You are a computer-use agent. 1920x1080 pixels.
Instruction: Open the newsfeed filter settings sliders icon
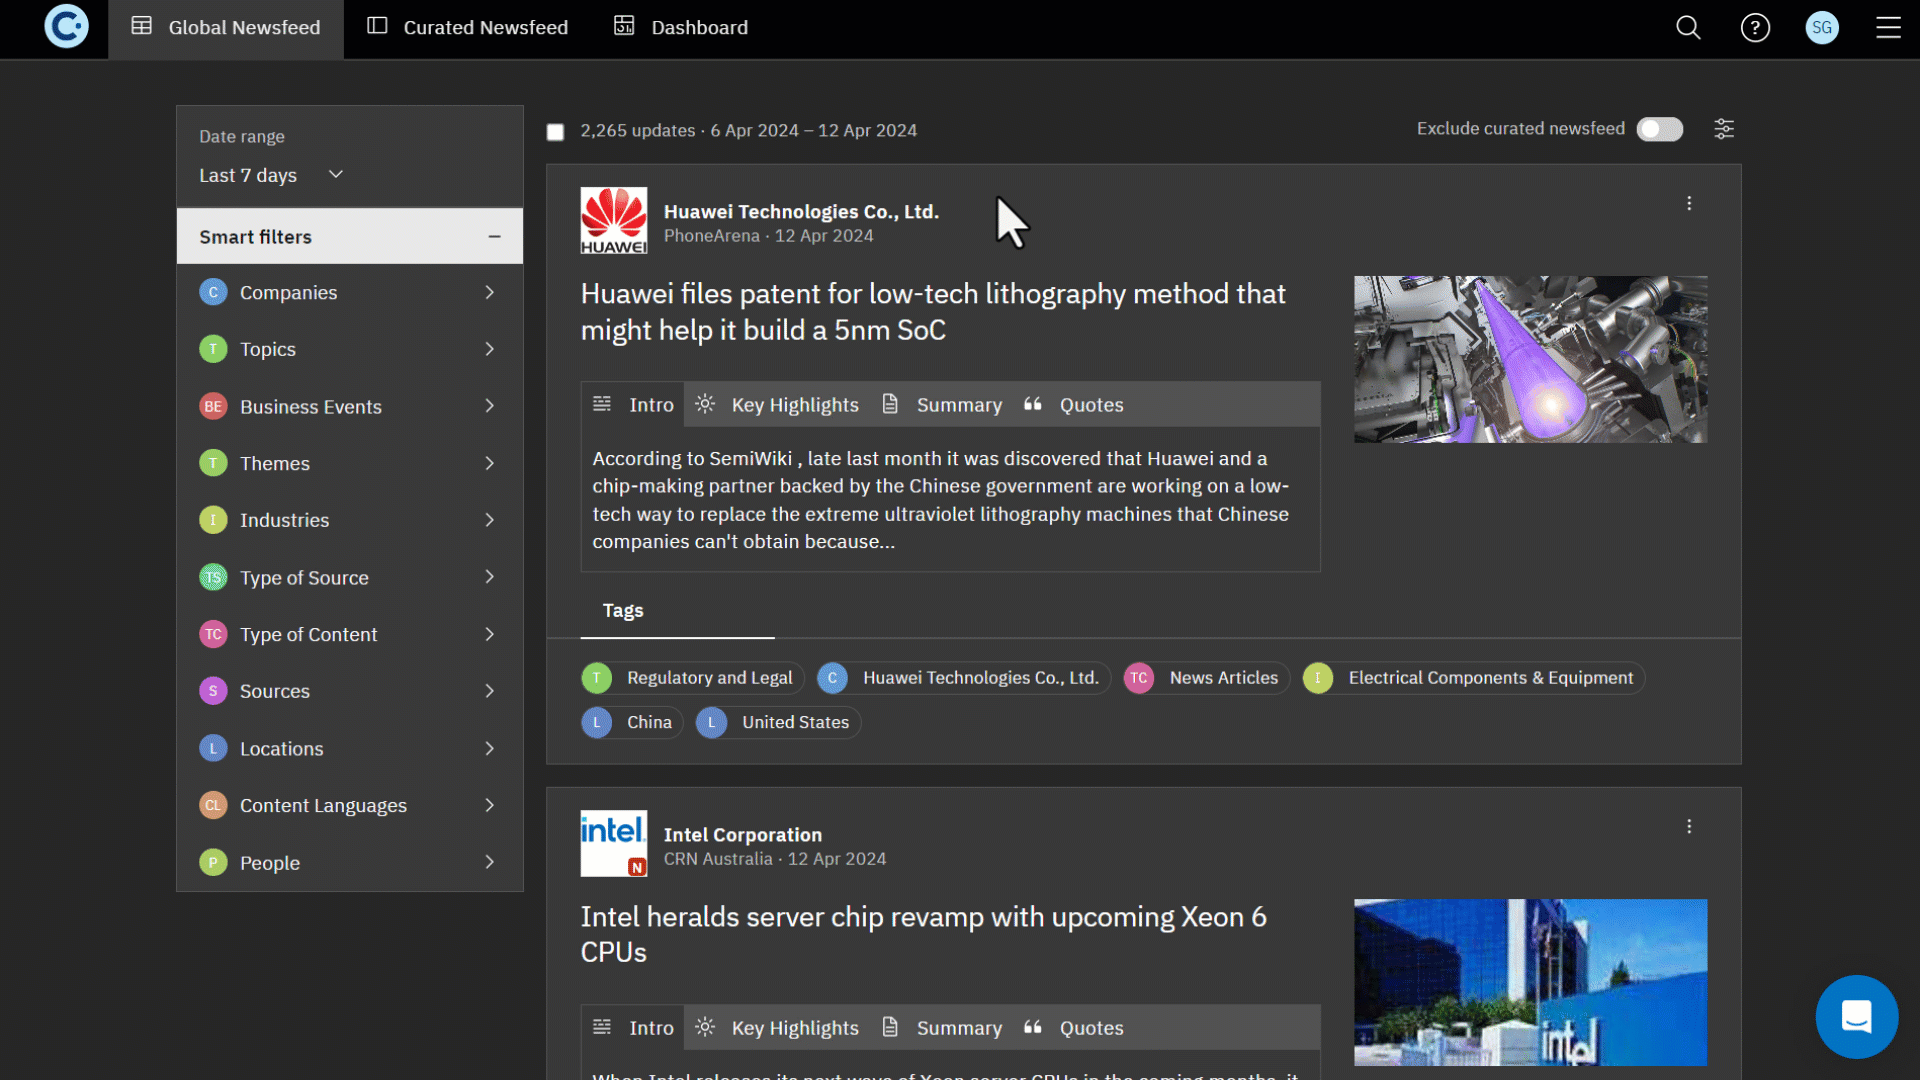click(1724, 129)
